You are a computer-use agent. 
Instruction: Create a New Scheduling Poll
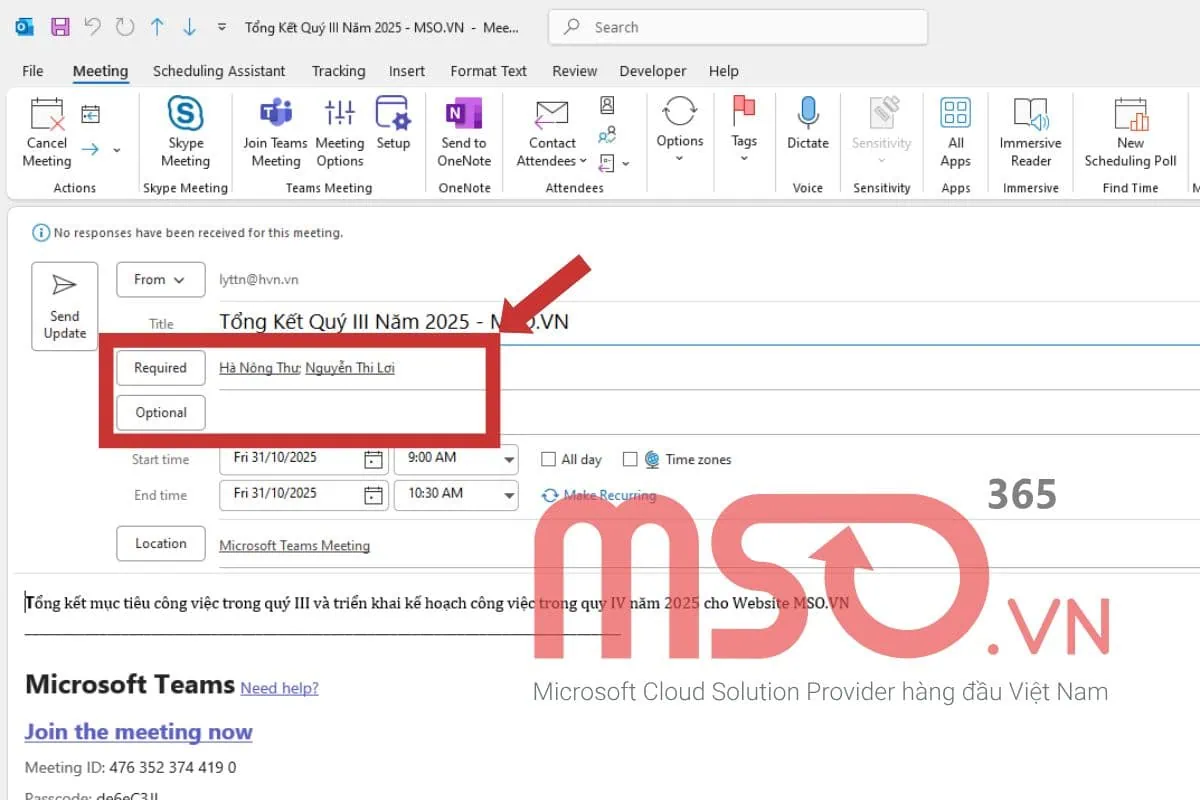[x=1129, y=130]
